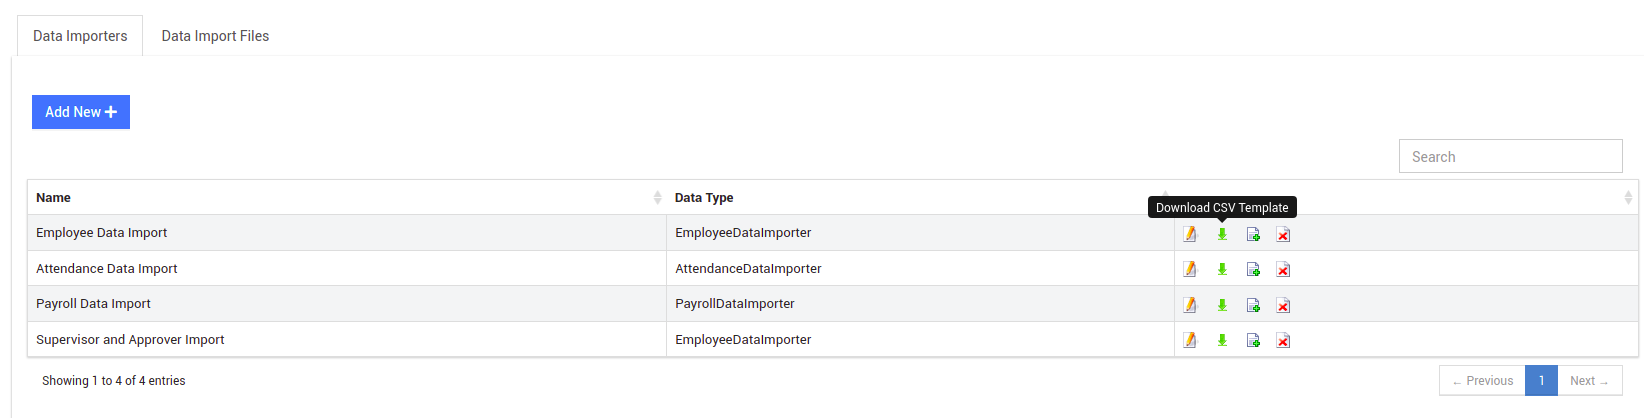This screenshot has width=1644, height=418.
Task: Download CSV template for Employee Data Import
Action: click(1222, 234)
